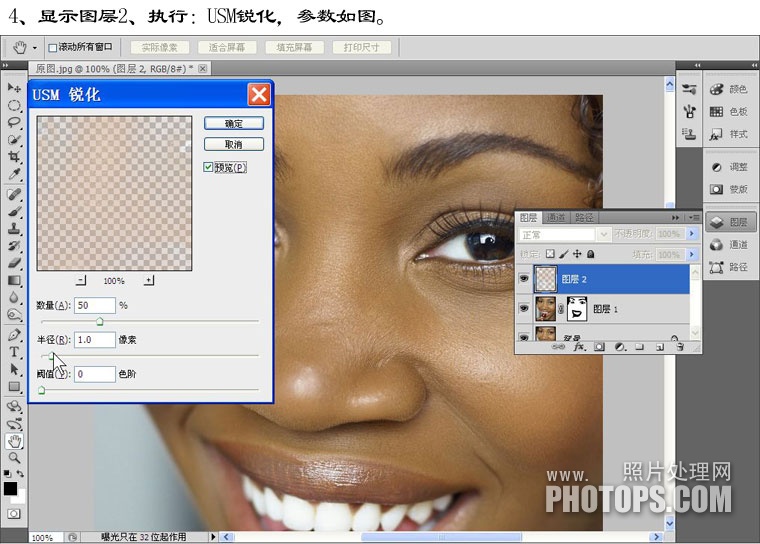Select the Eyedropper tool
The width and height of the screenshot is (760, 544).
14,174
